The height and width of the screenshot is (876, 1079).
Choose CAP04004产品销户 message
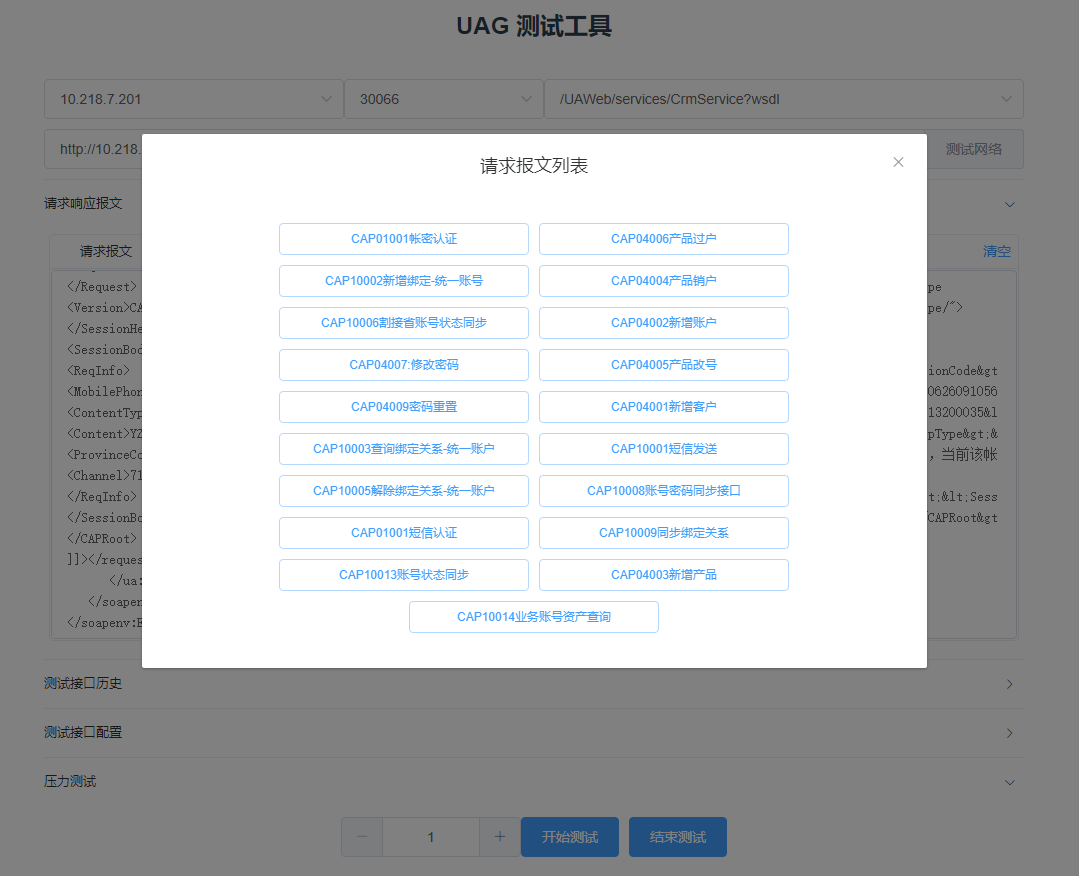point(663,281)
